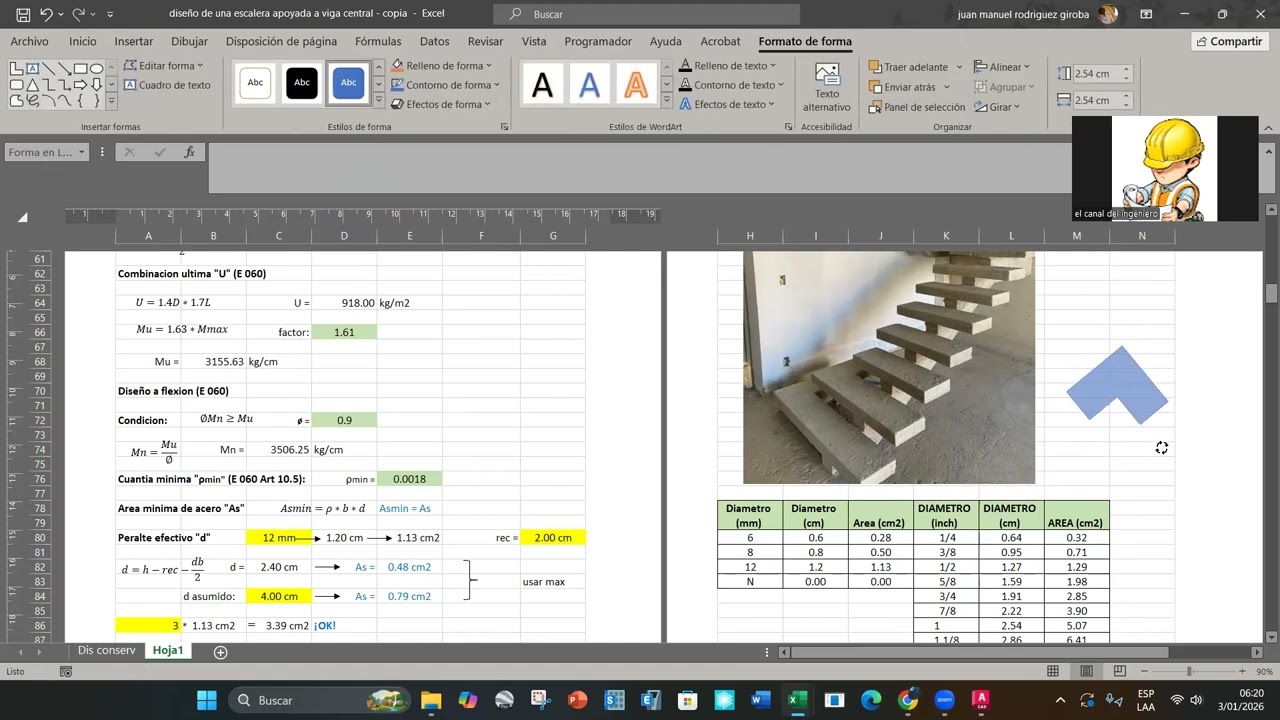Click Texto alternativo button
The width and height of the screenshot is (1280, 720).
click(x=827, y=88)
